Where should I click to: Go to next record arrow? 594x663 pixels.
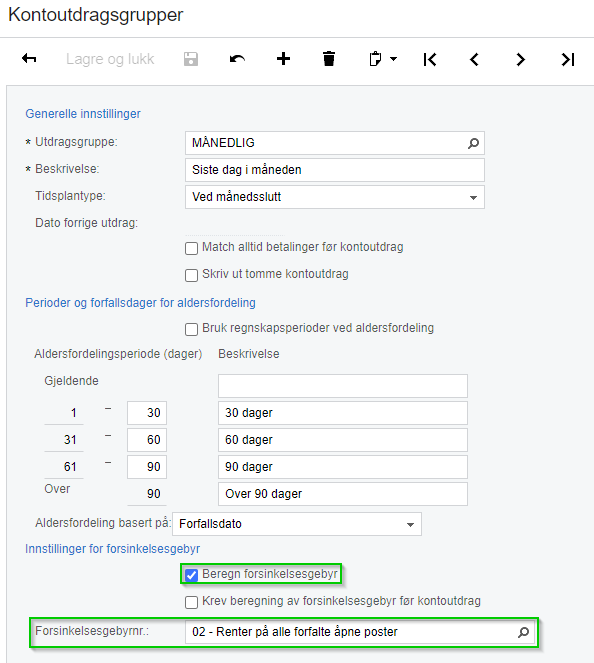click(x=520, y=59)
